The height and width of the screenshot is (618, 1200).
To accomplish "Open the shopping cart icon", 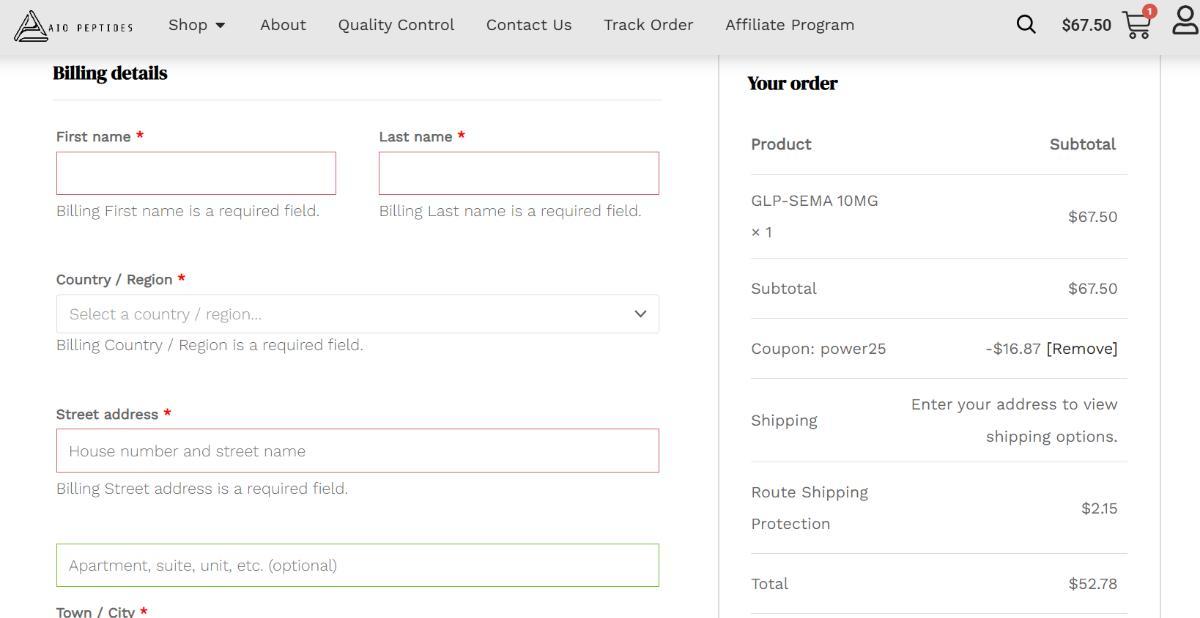I will [x=1136, y=26].
